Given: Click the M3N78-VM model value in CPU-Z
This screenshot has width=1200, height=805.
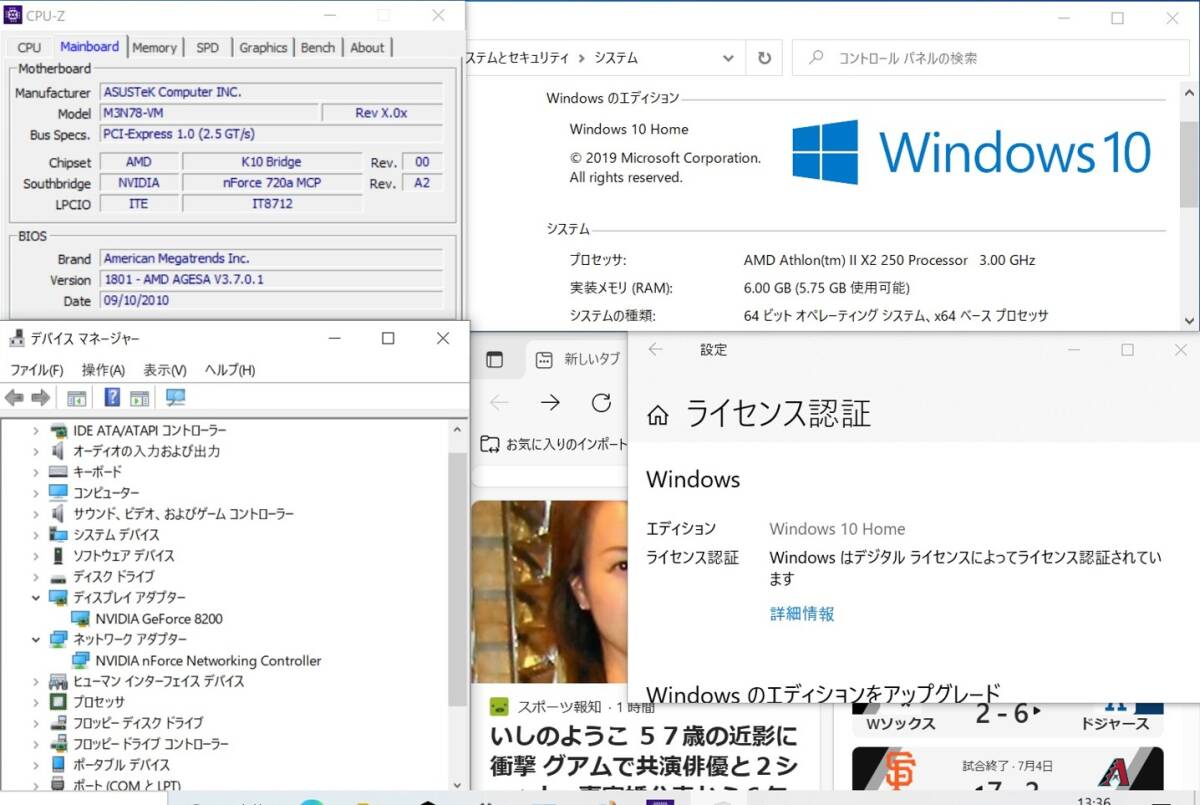Looking at the screenshot, I should click(x=210, y=113).
